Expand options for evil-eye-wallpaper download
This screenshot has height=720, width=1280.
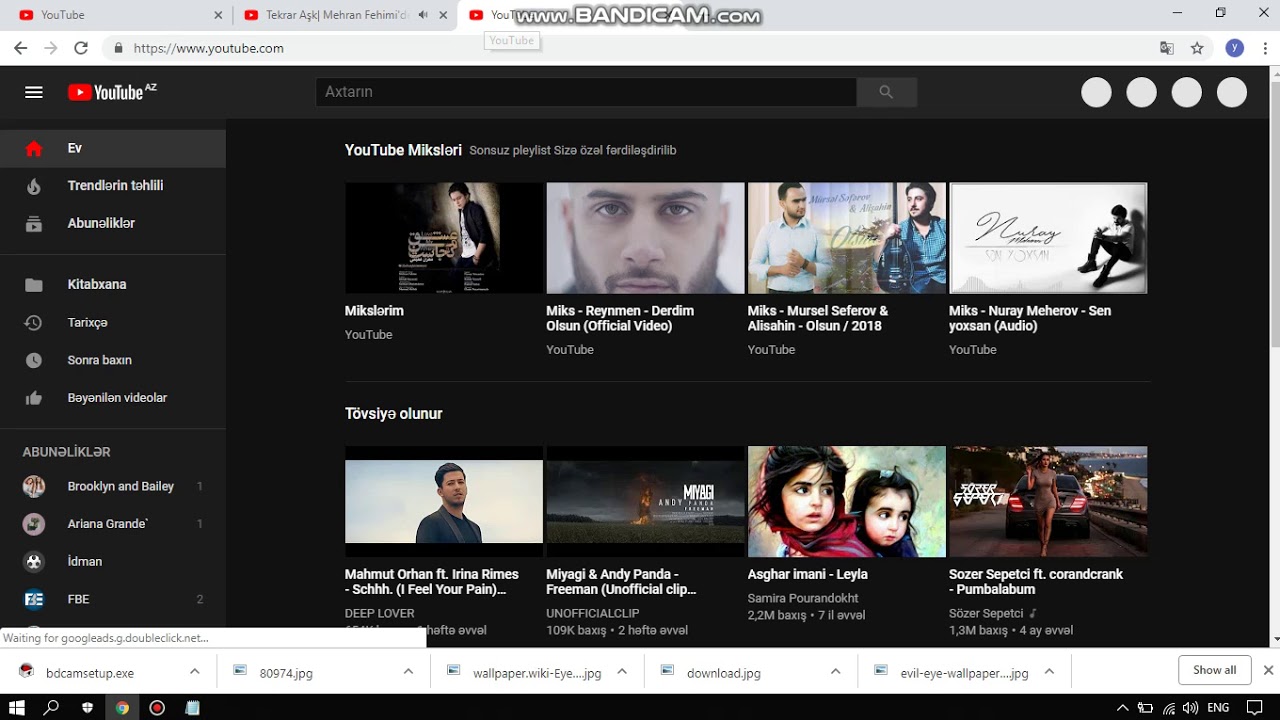pyautogui.click(x=1049, y=672)
